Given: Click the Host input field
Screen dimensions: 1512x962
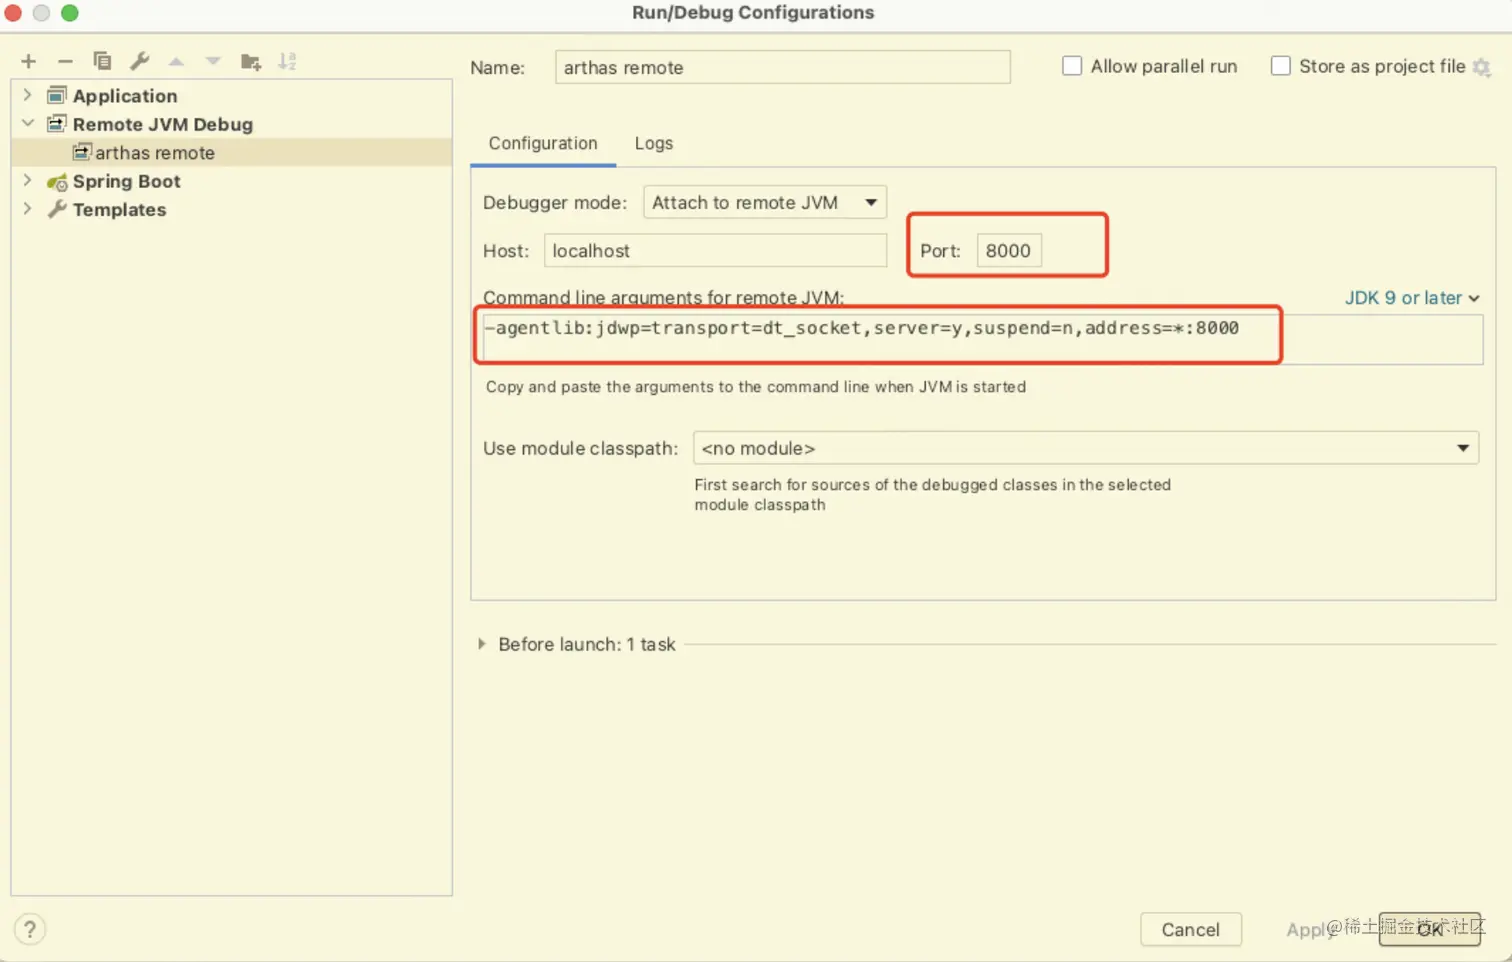Looking at the screenshot, I should [715, 250].
